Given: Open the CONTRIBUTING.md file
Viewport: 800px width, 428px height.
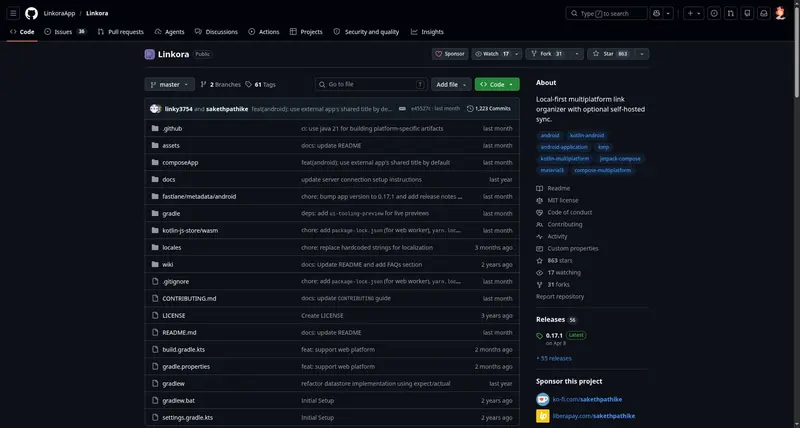Looking at the screenshot, I should (189, 298).
